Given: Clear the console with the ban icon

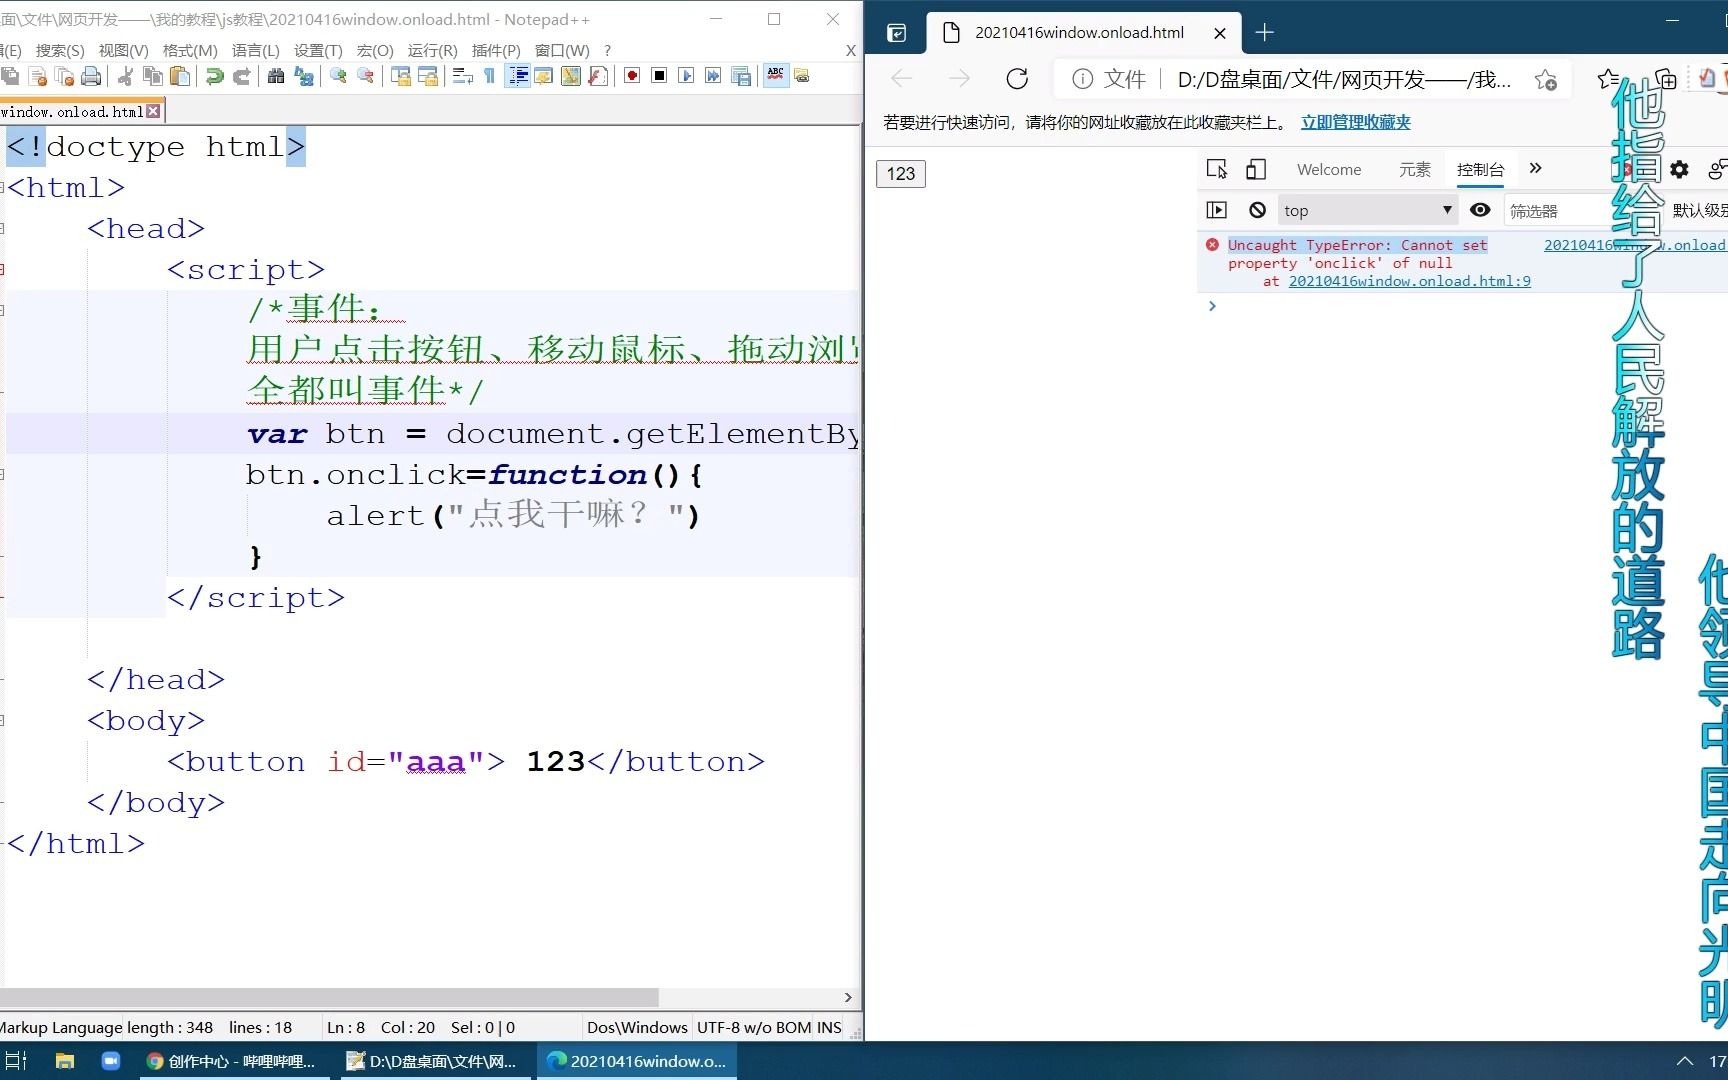Looking at the screenshot, I should (1258, 210).
